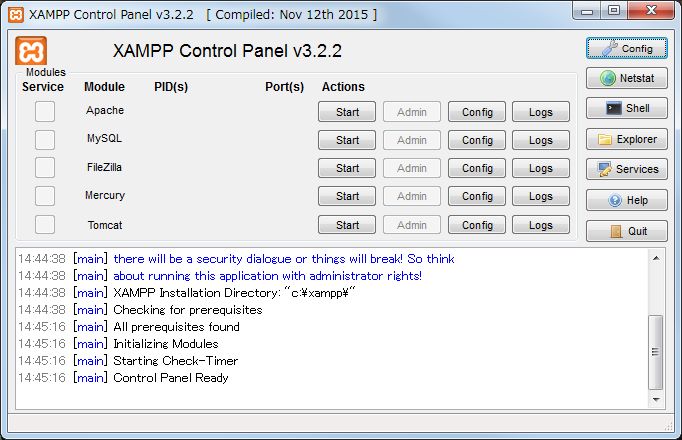Screen dimensions: 682x440
Task: Open the Mercury Logs menu
Action: (541, 196)
